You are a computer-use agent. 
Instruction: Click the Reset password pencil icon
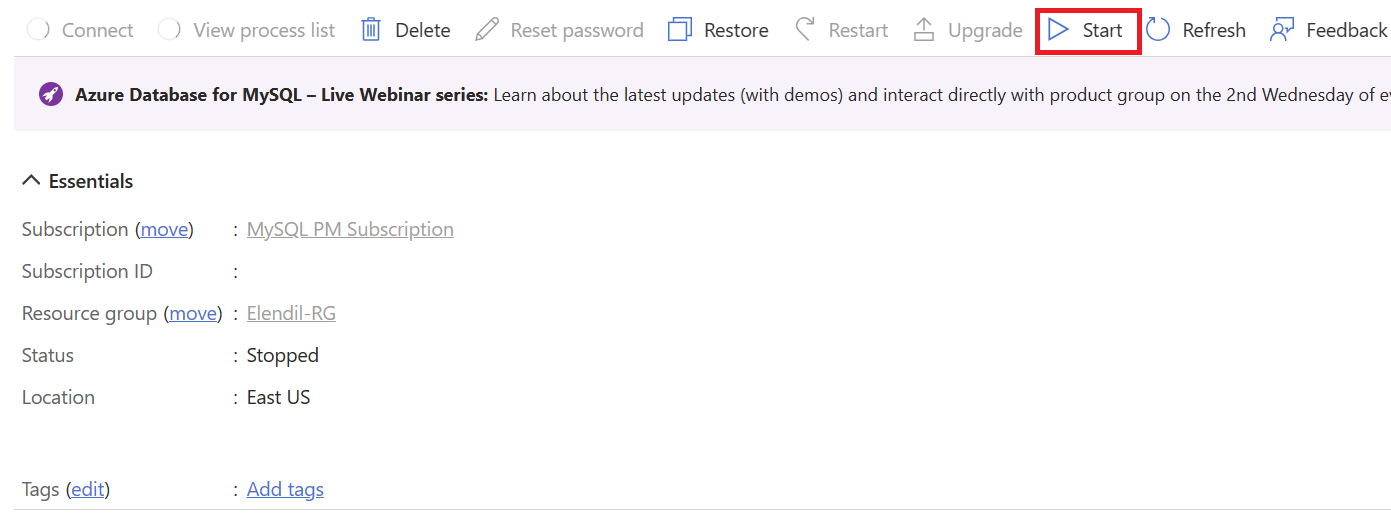click(487, 30)
